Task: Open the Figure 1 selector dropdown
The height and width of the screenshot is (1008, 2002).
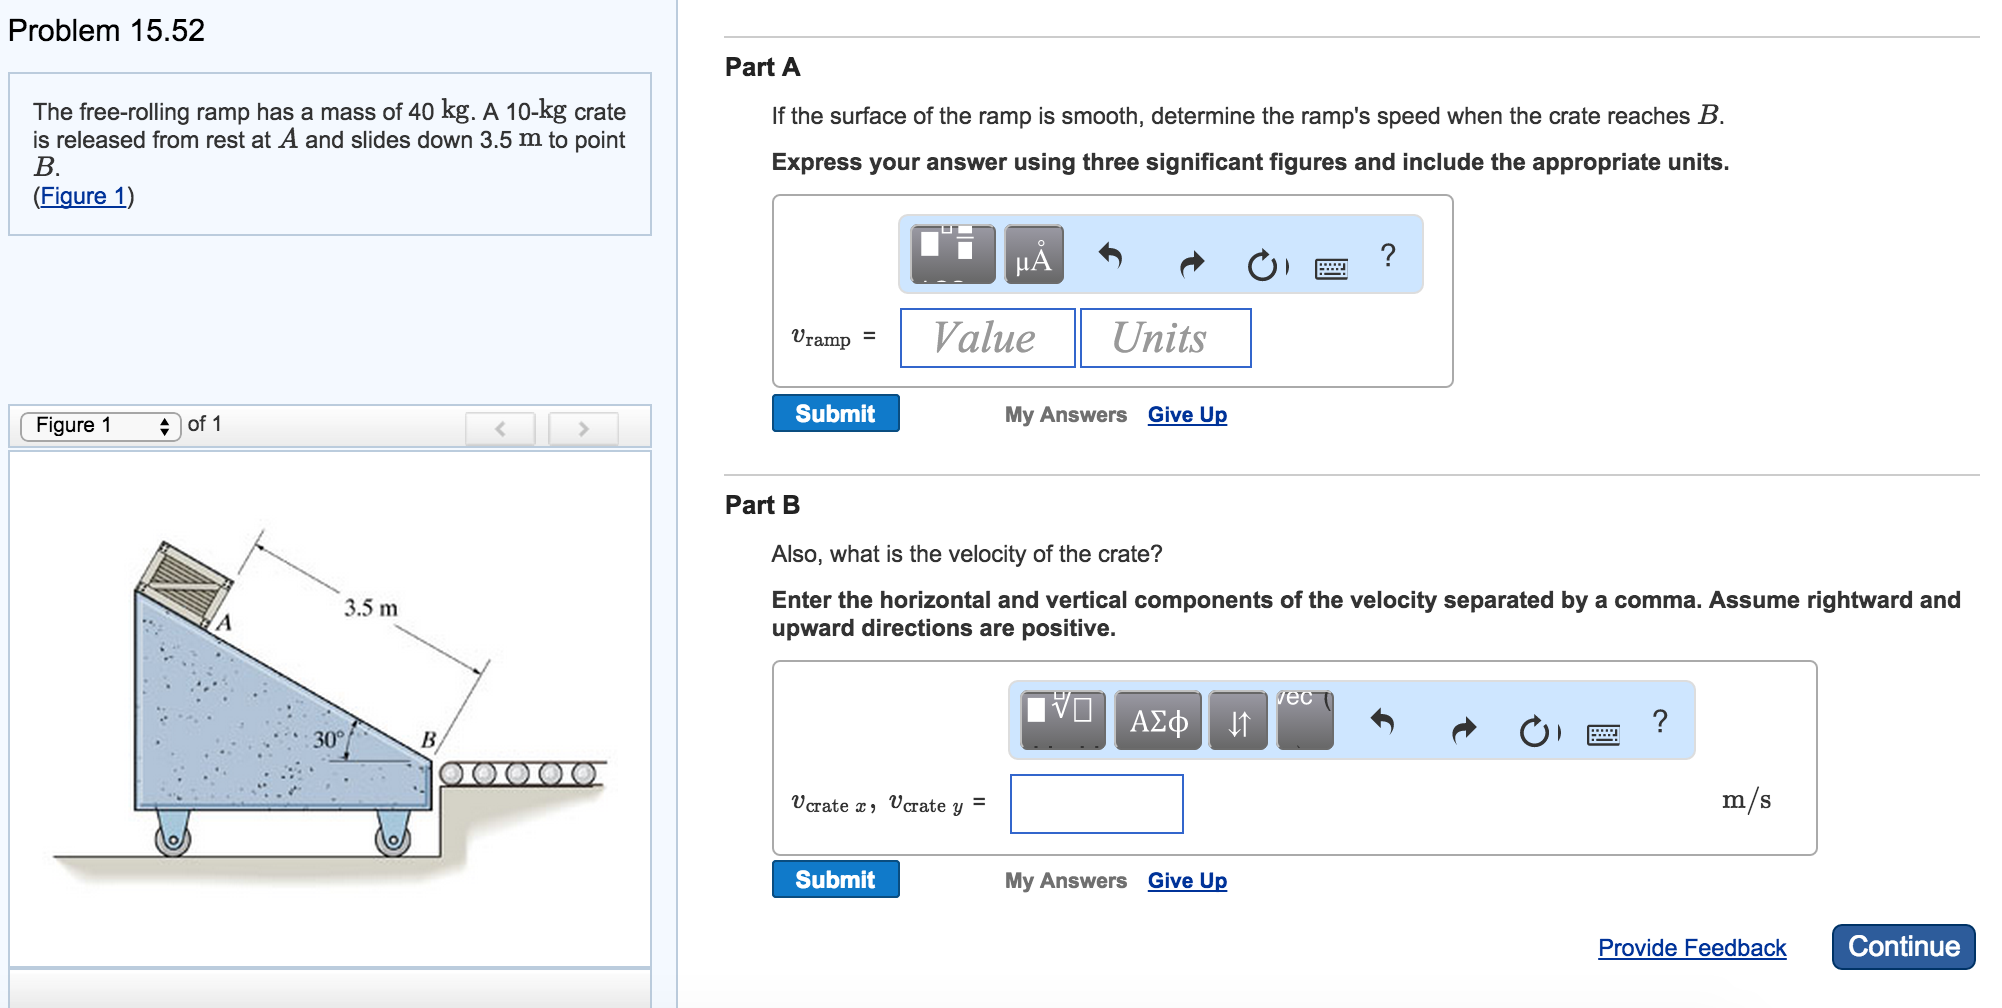Action: point(100,426)
